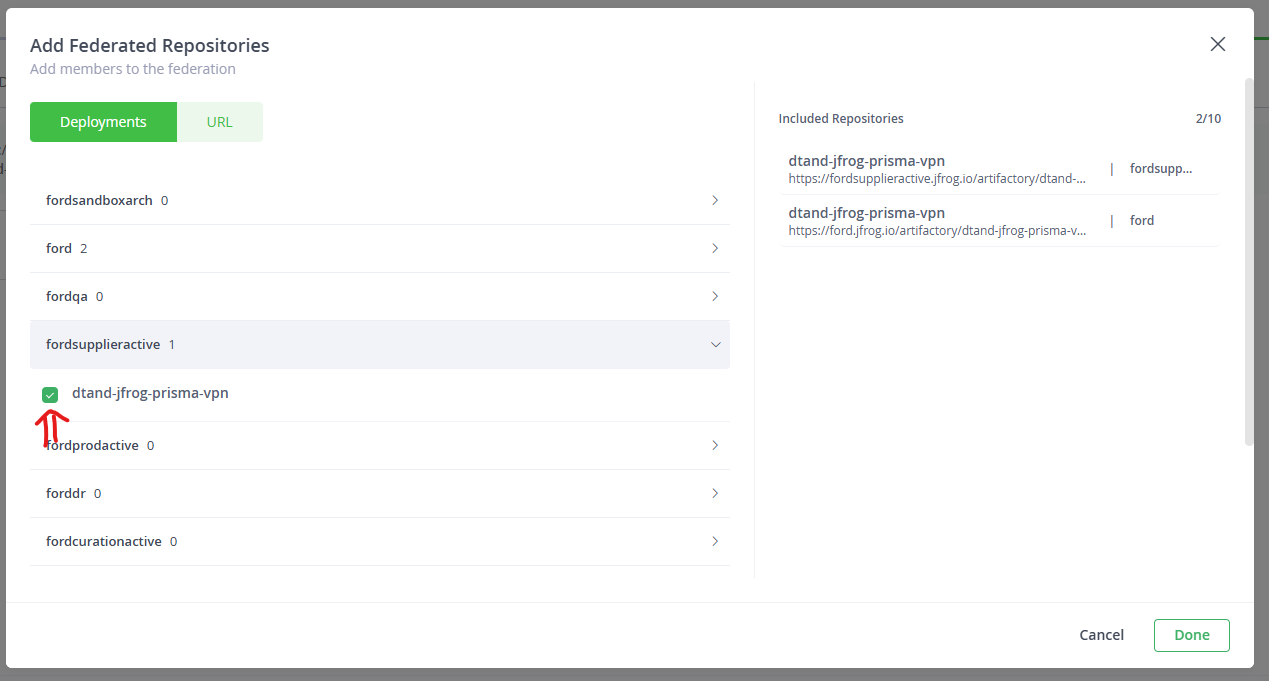Viewport: 1269px width, 681px height.
Task: Expand the forddr deployment chevron
Action: click(x=715, y=493)
